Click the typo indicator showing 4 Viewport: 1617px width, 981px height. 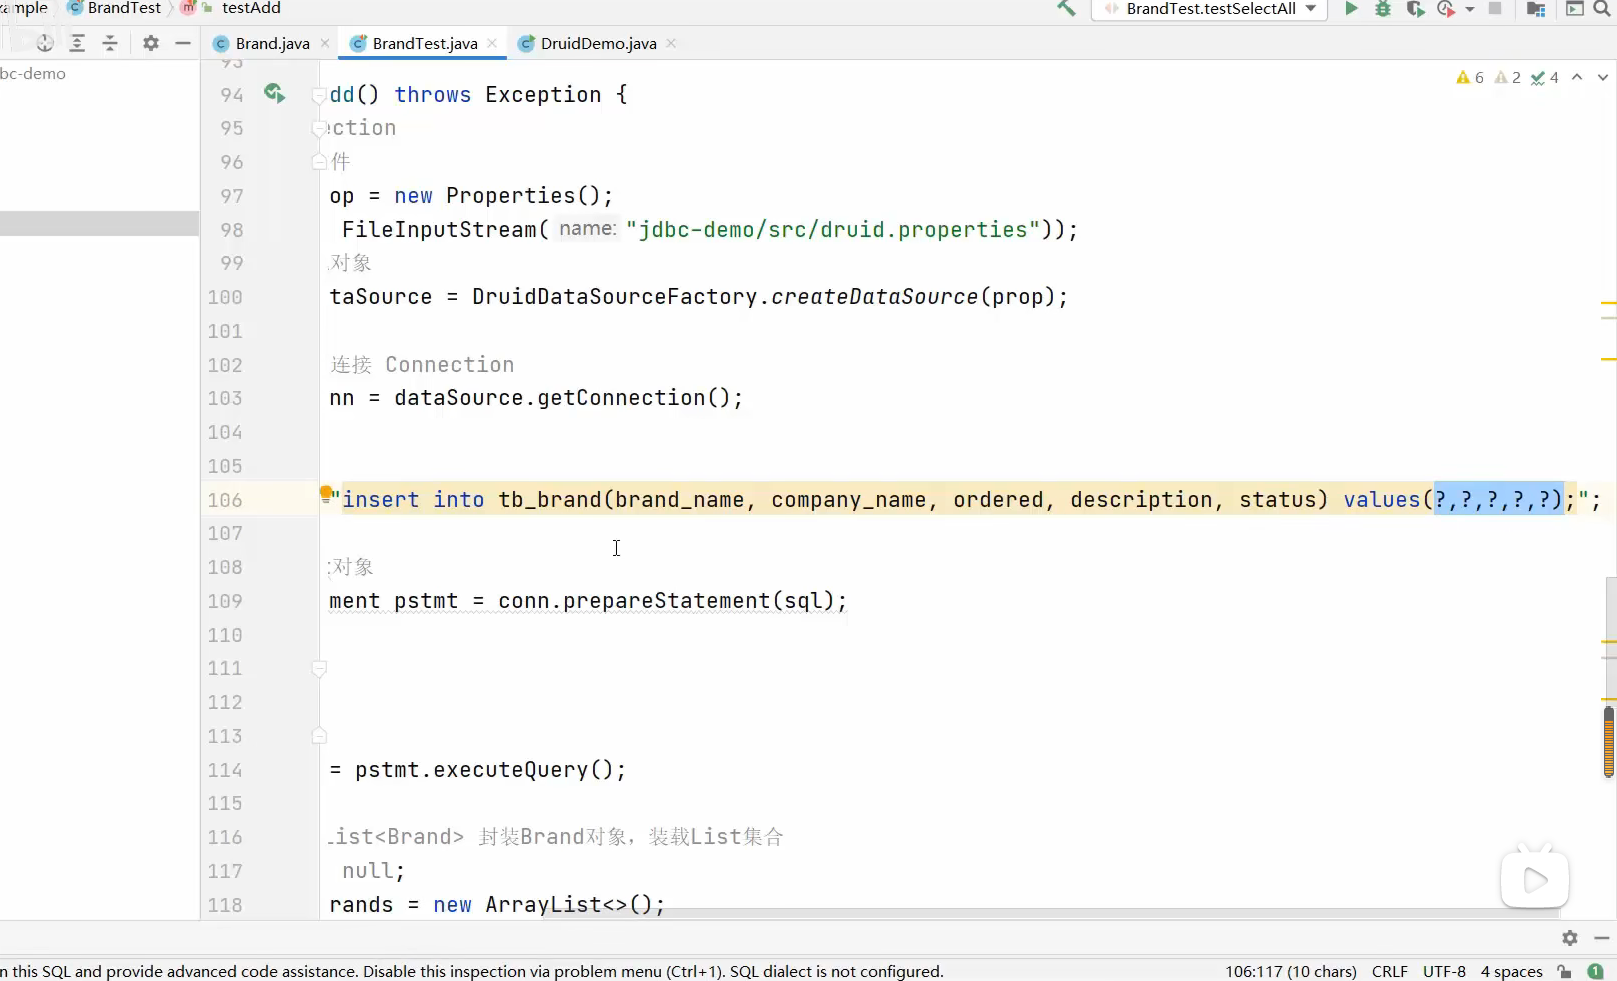[1545, 77]
